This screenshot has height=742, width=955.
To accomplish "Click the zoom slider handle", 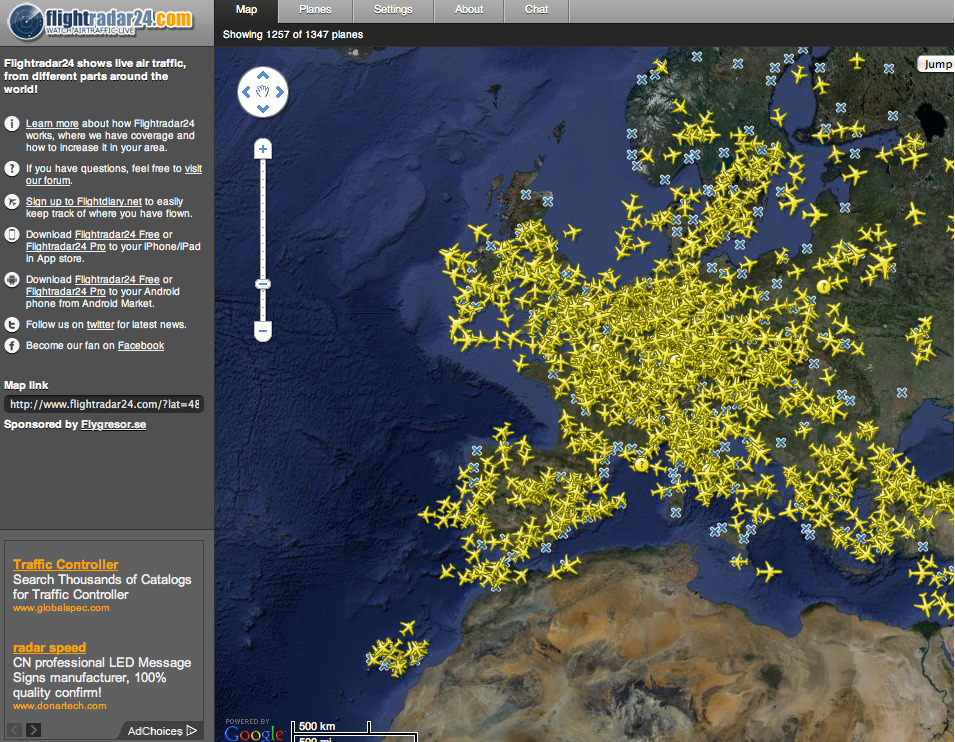I will click(263, 284).
